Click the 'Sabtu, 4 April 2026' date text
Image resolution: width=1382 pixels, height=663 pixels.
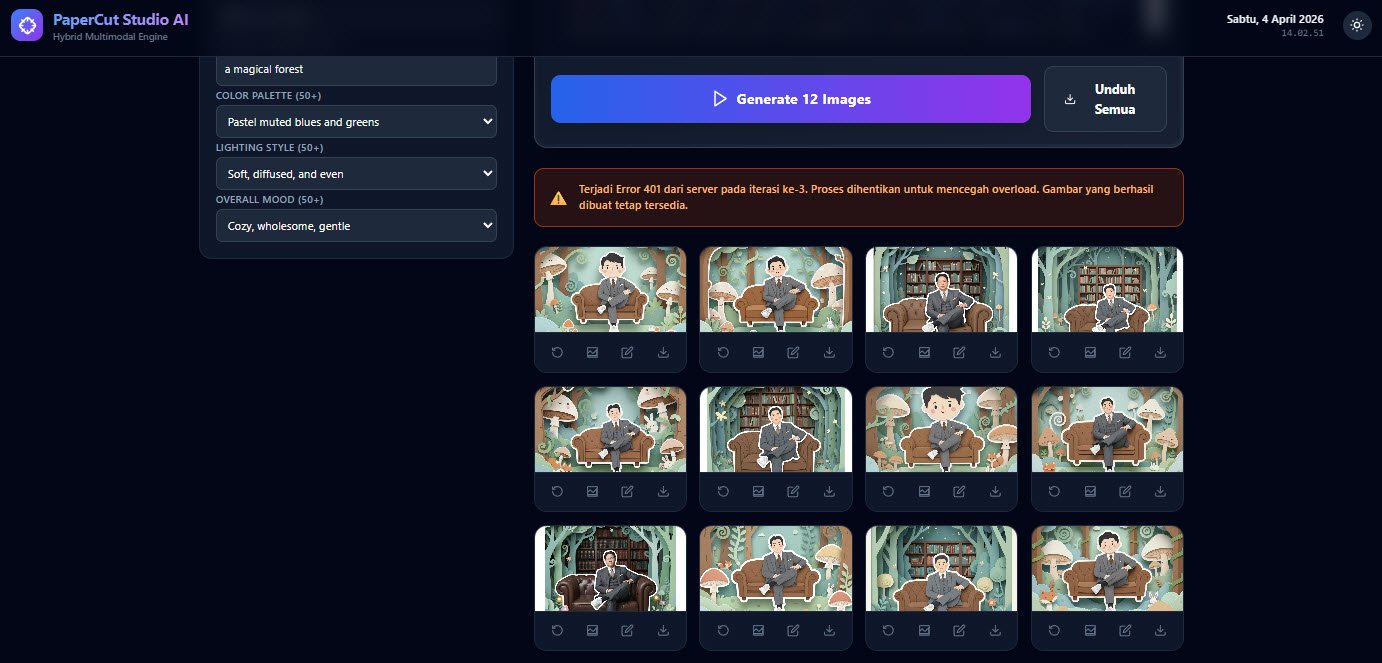point(1275,19)
